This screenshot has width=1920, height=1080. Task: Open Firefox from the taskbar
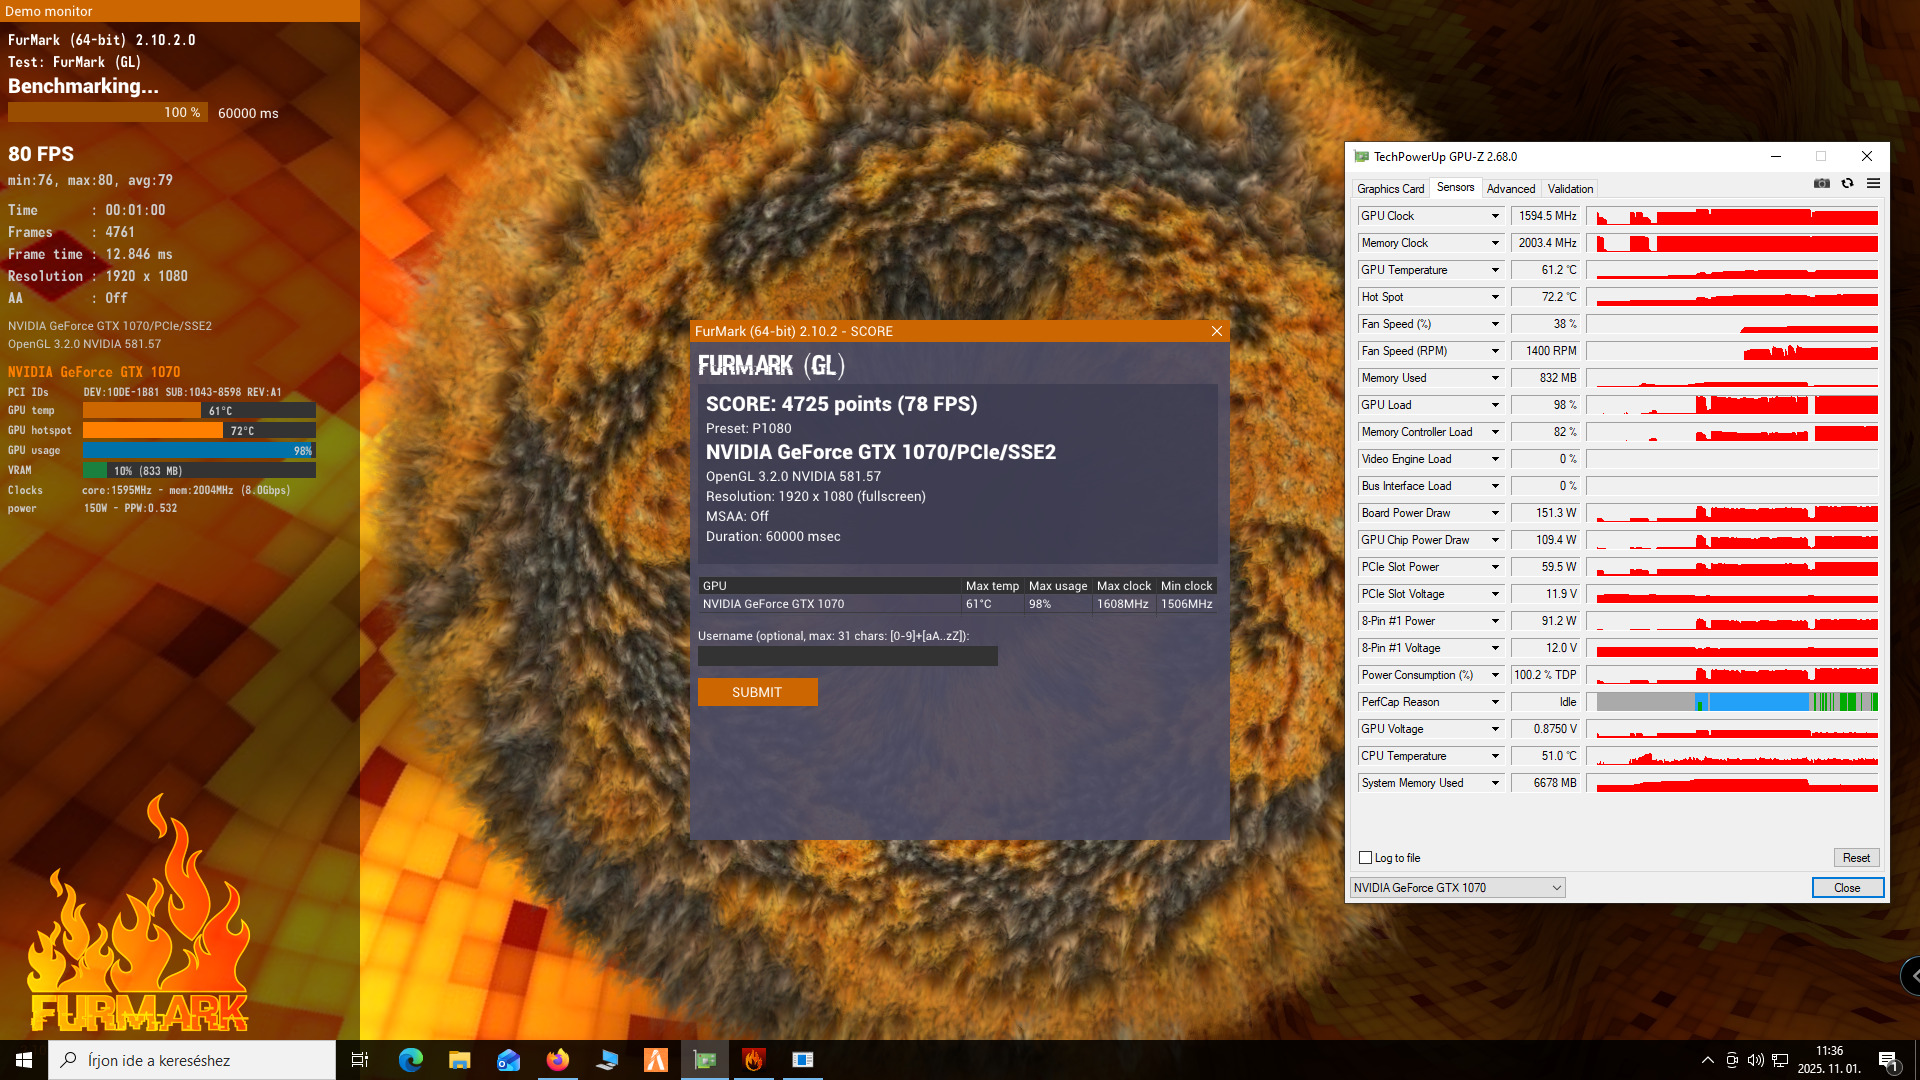[557, 1060]
